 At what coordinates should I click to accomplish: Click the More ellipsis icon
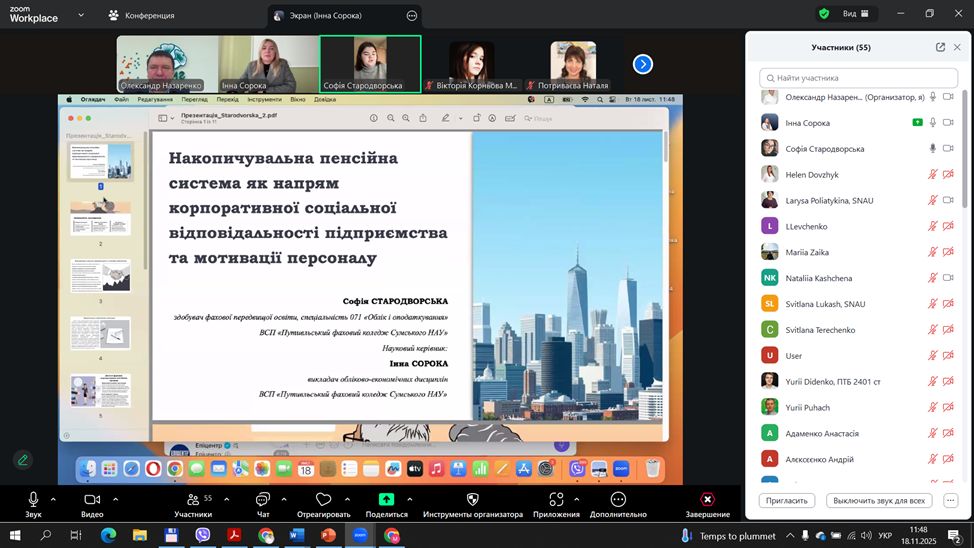[618, 499]
